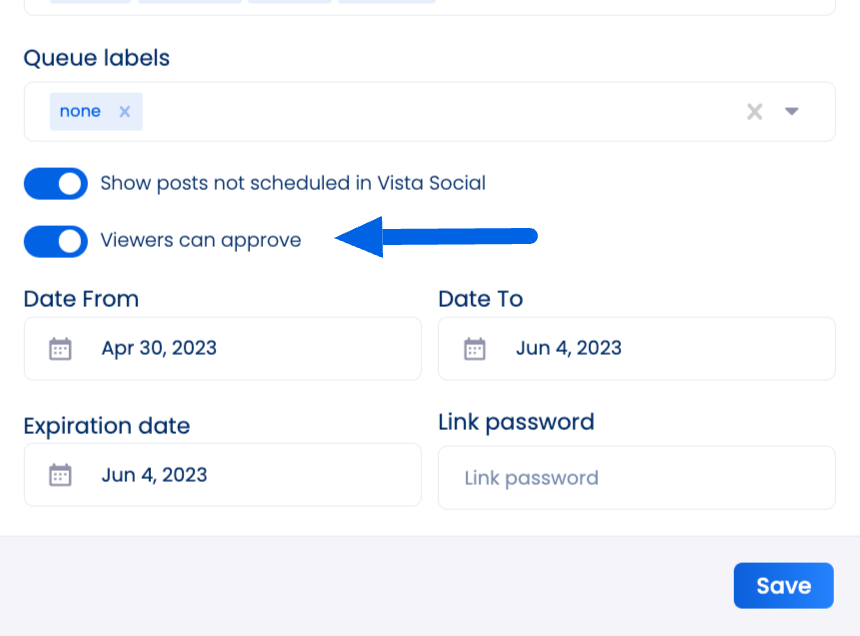The width and height of the screenshot is (860, 636).
Task: Click the 'Expiration date' field heading
Action: [x=107, y=426]
